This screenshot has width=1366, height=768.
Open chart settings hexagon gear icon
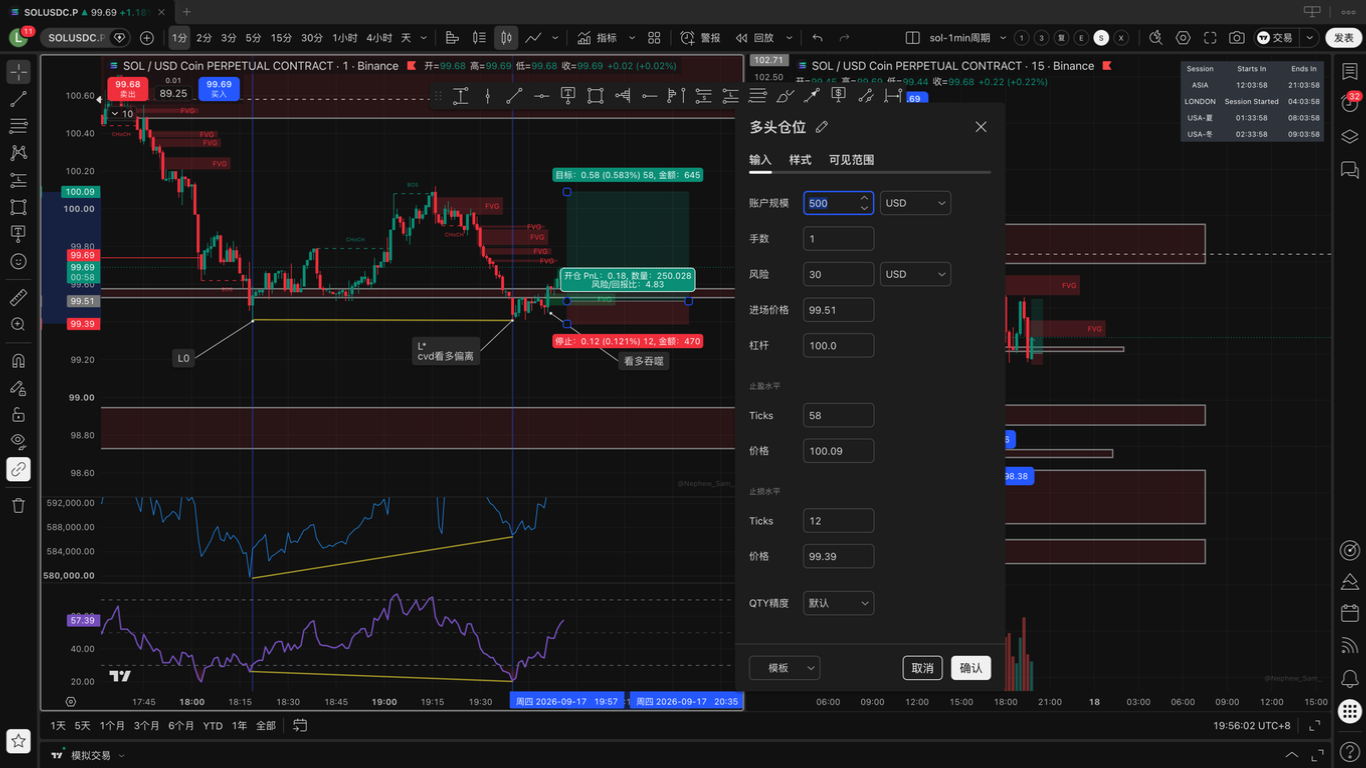[x=1183, y=38]
